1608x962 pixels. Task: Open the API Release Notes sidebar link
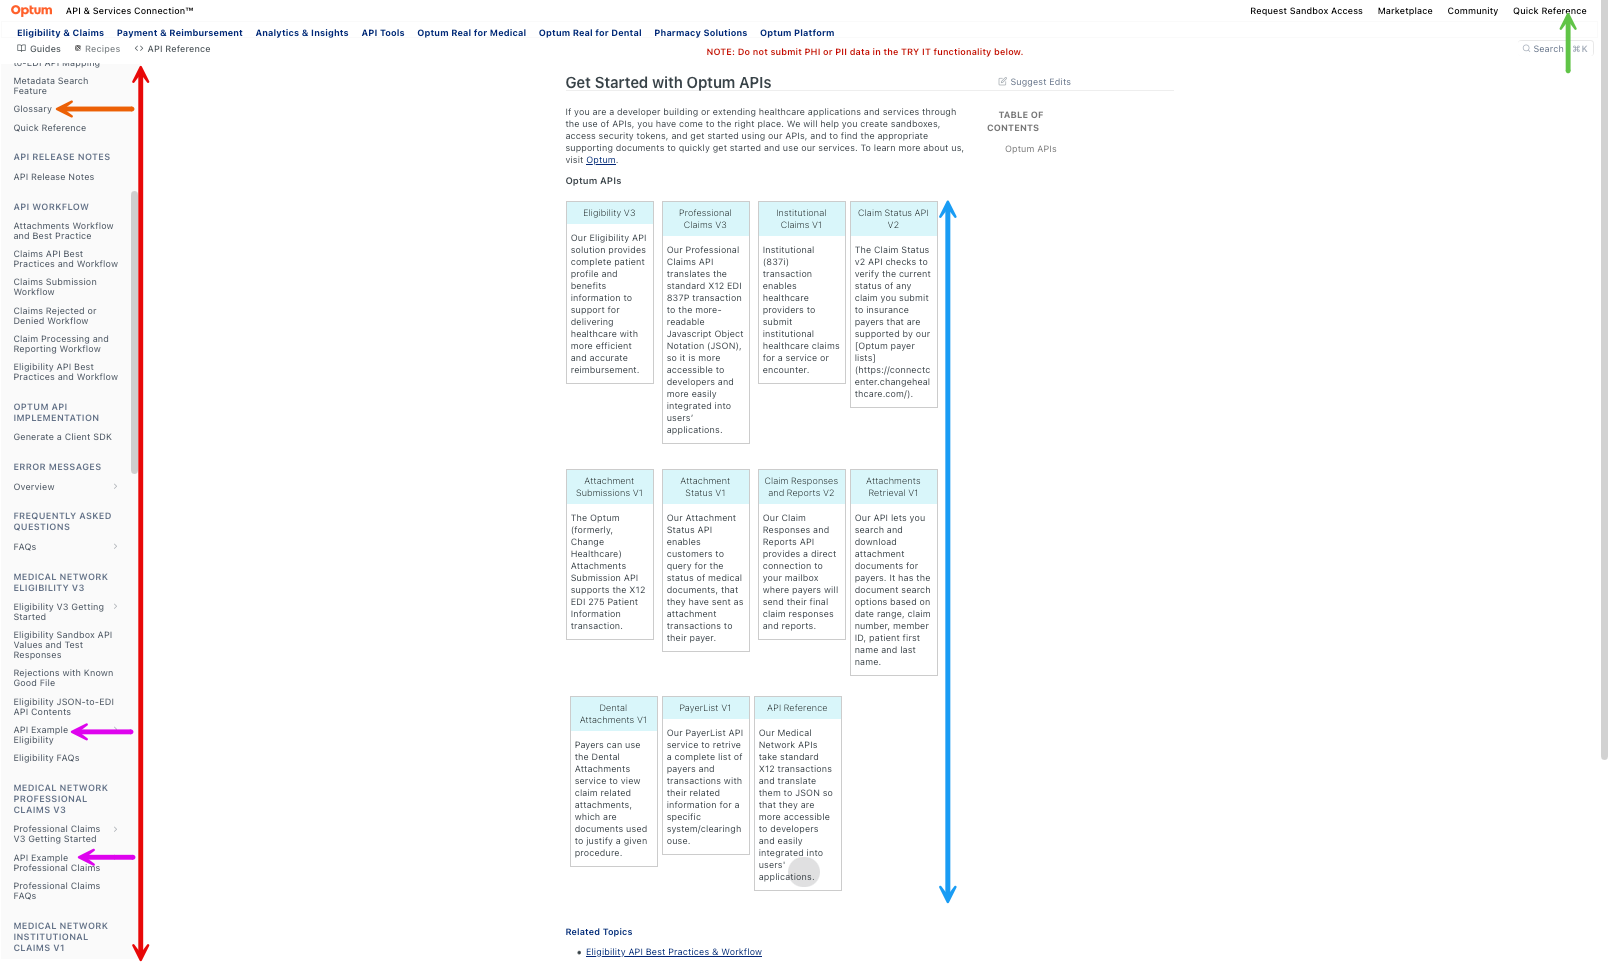point(54,177)
